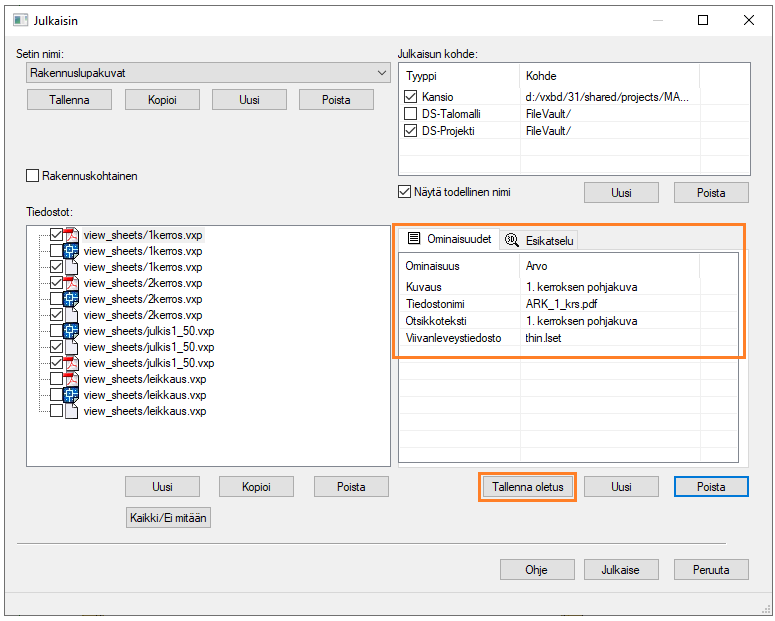Click the PDF icon of 2kerros.vxp
775x621 pixels.
point(72,283)
